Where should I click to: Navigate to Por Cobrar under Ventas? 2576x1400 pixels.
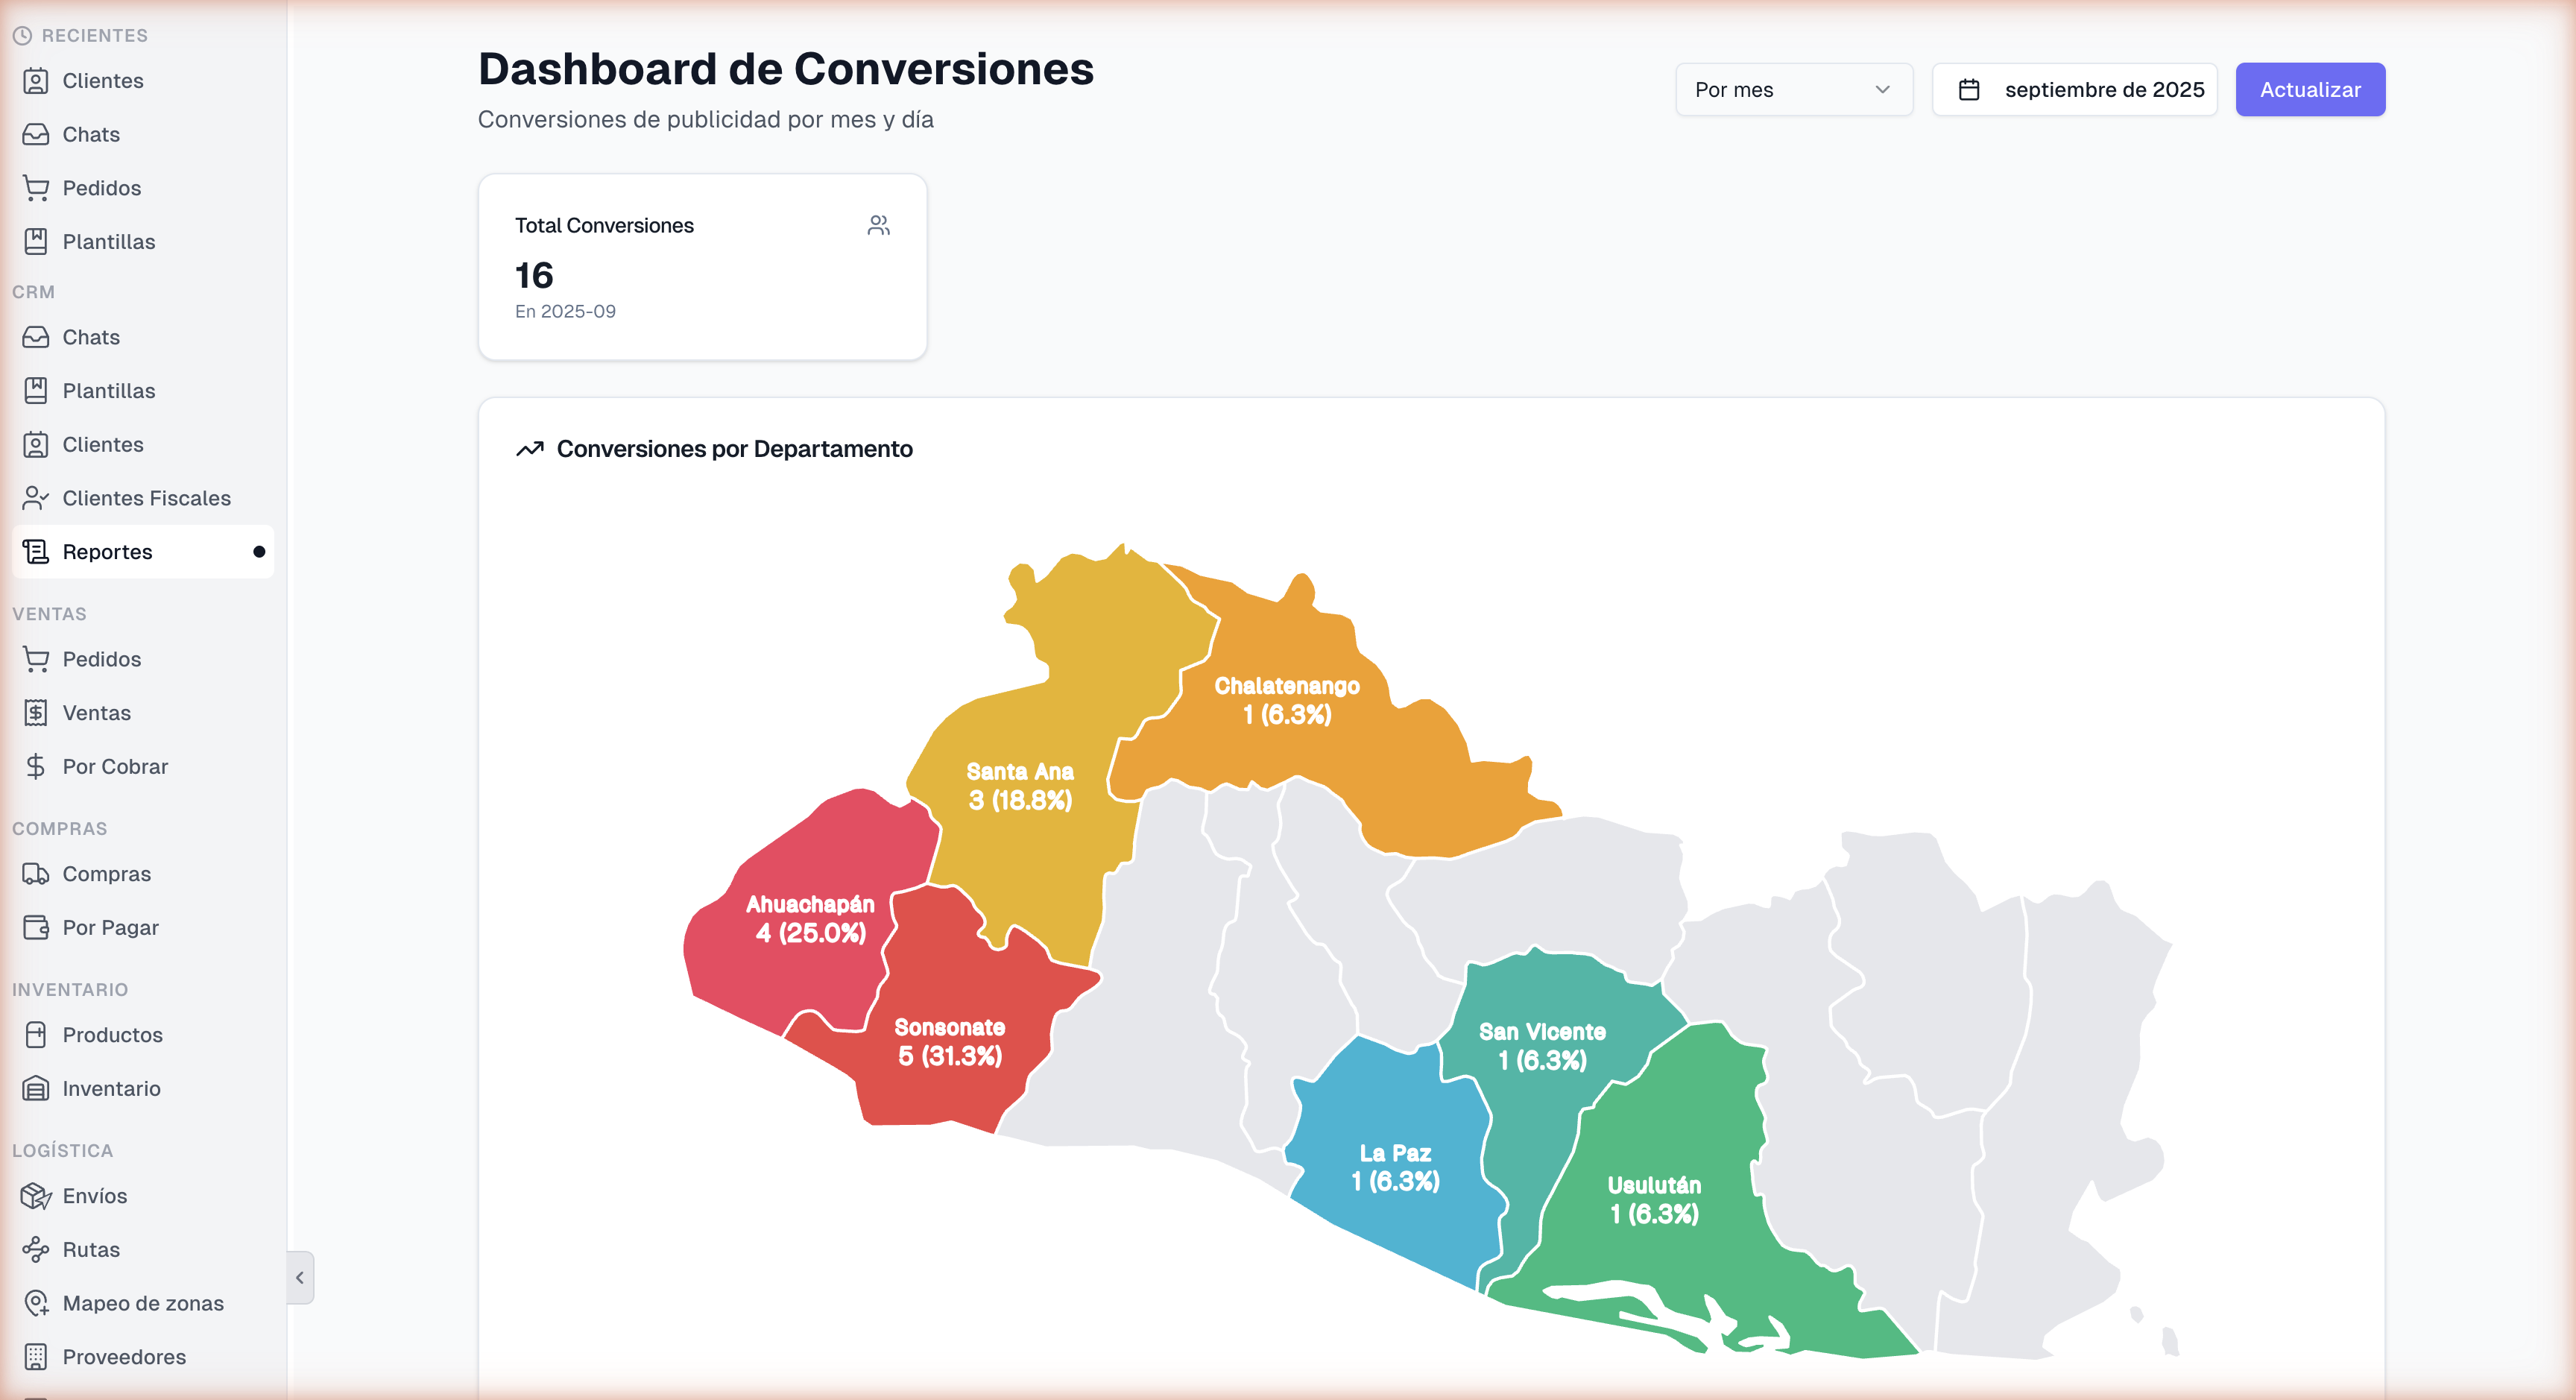[115, 766]
